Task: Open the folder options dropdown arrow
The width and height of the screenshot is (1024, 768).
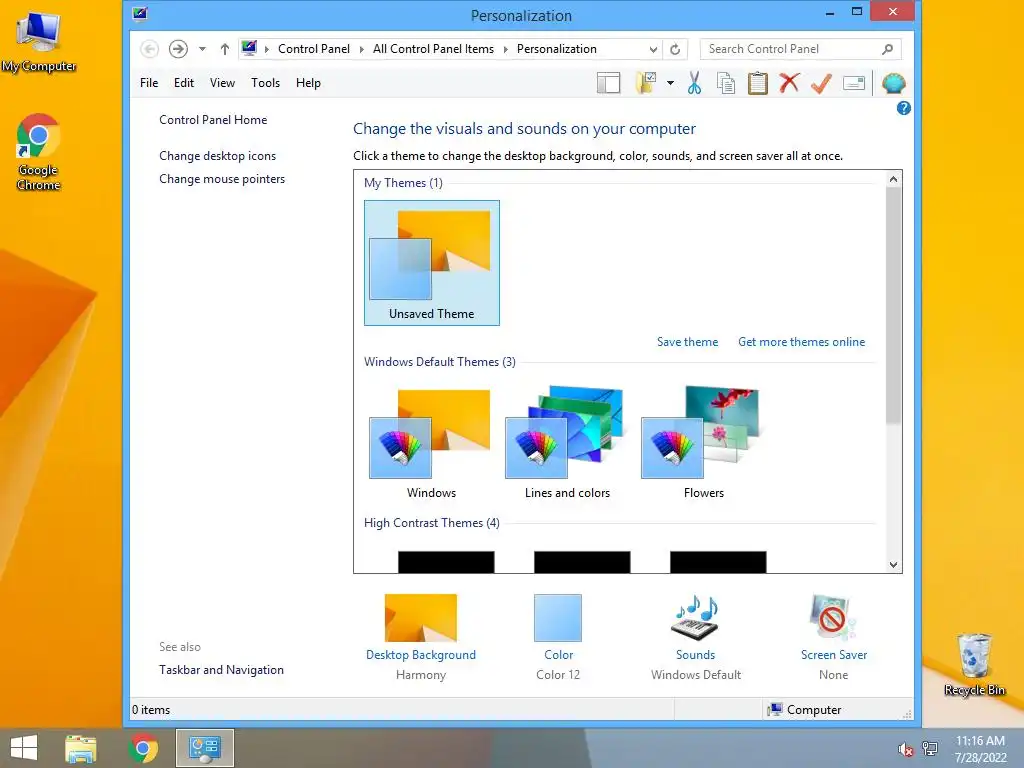Action: click(x=670, y=83)
